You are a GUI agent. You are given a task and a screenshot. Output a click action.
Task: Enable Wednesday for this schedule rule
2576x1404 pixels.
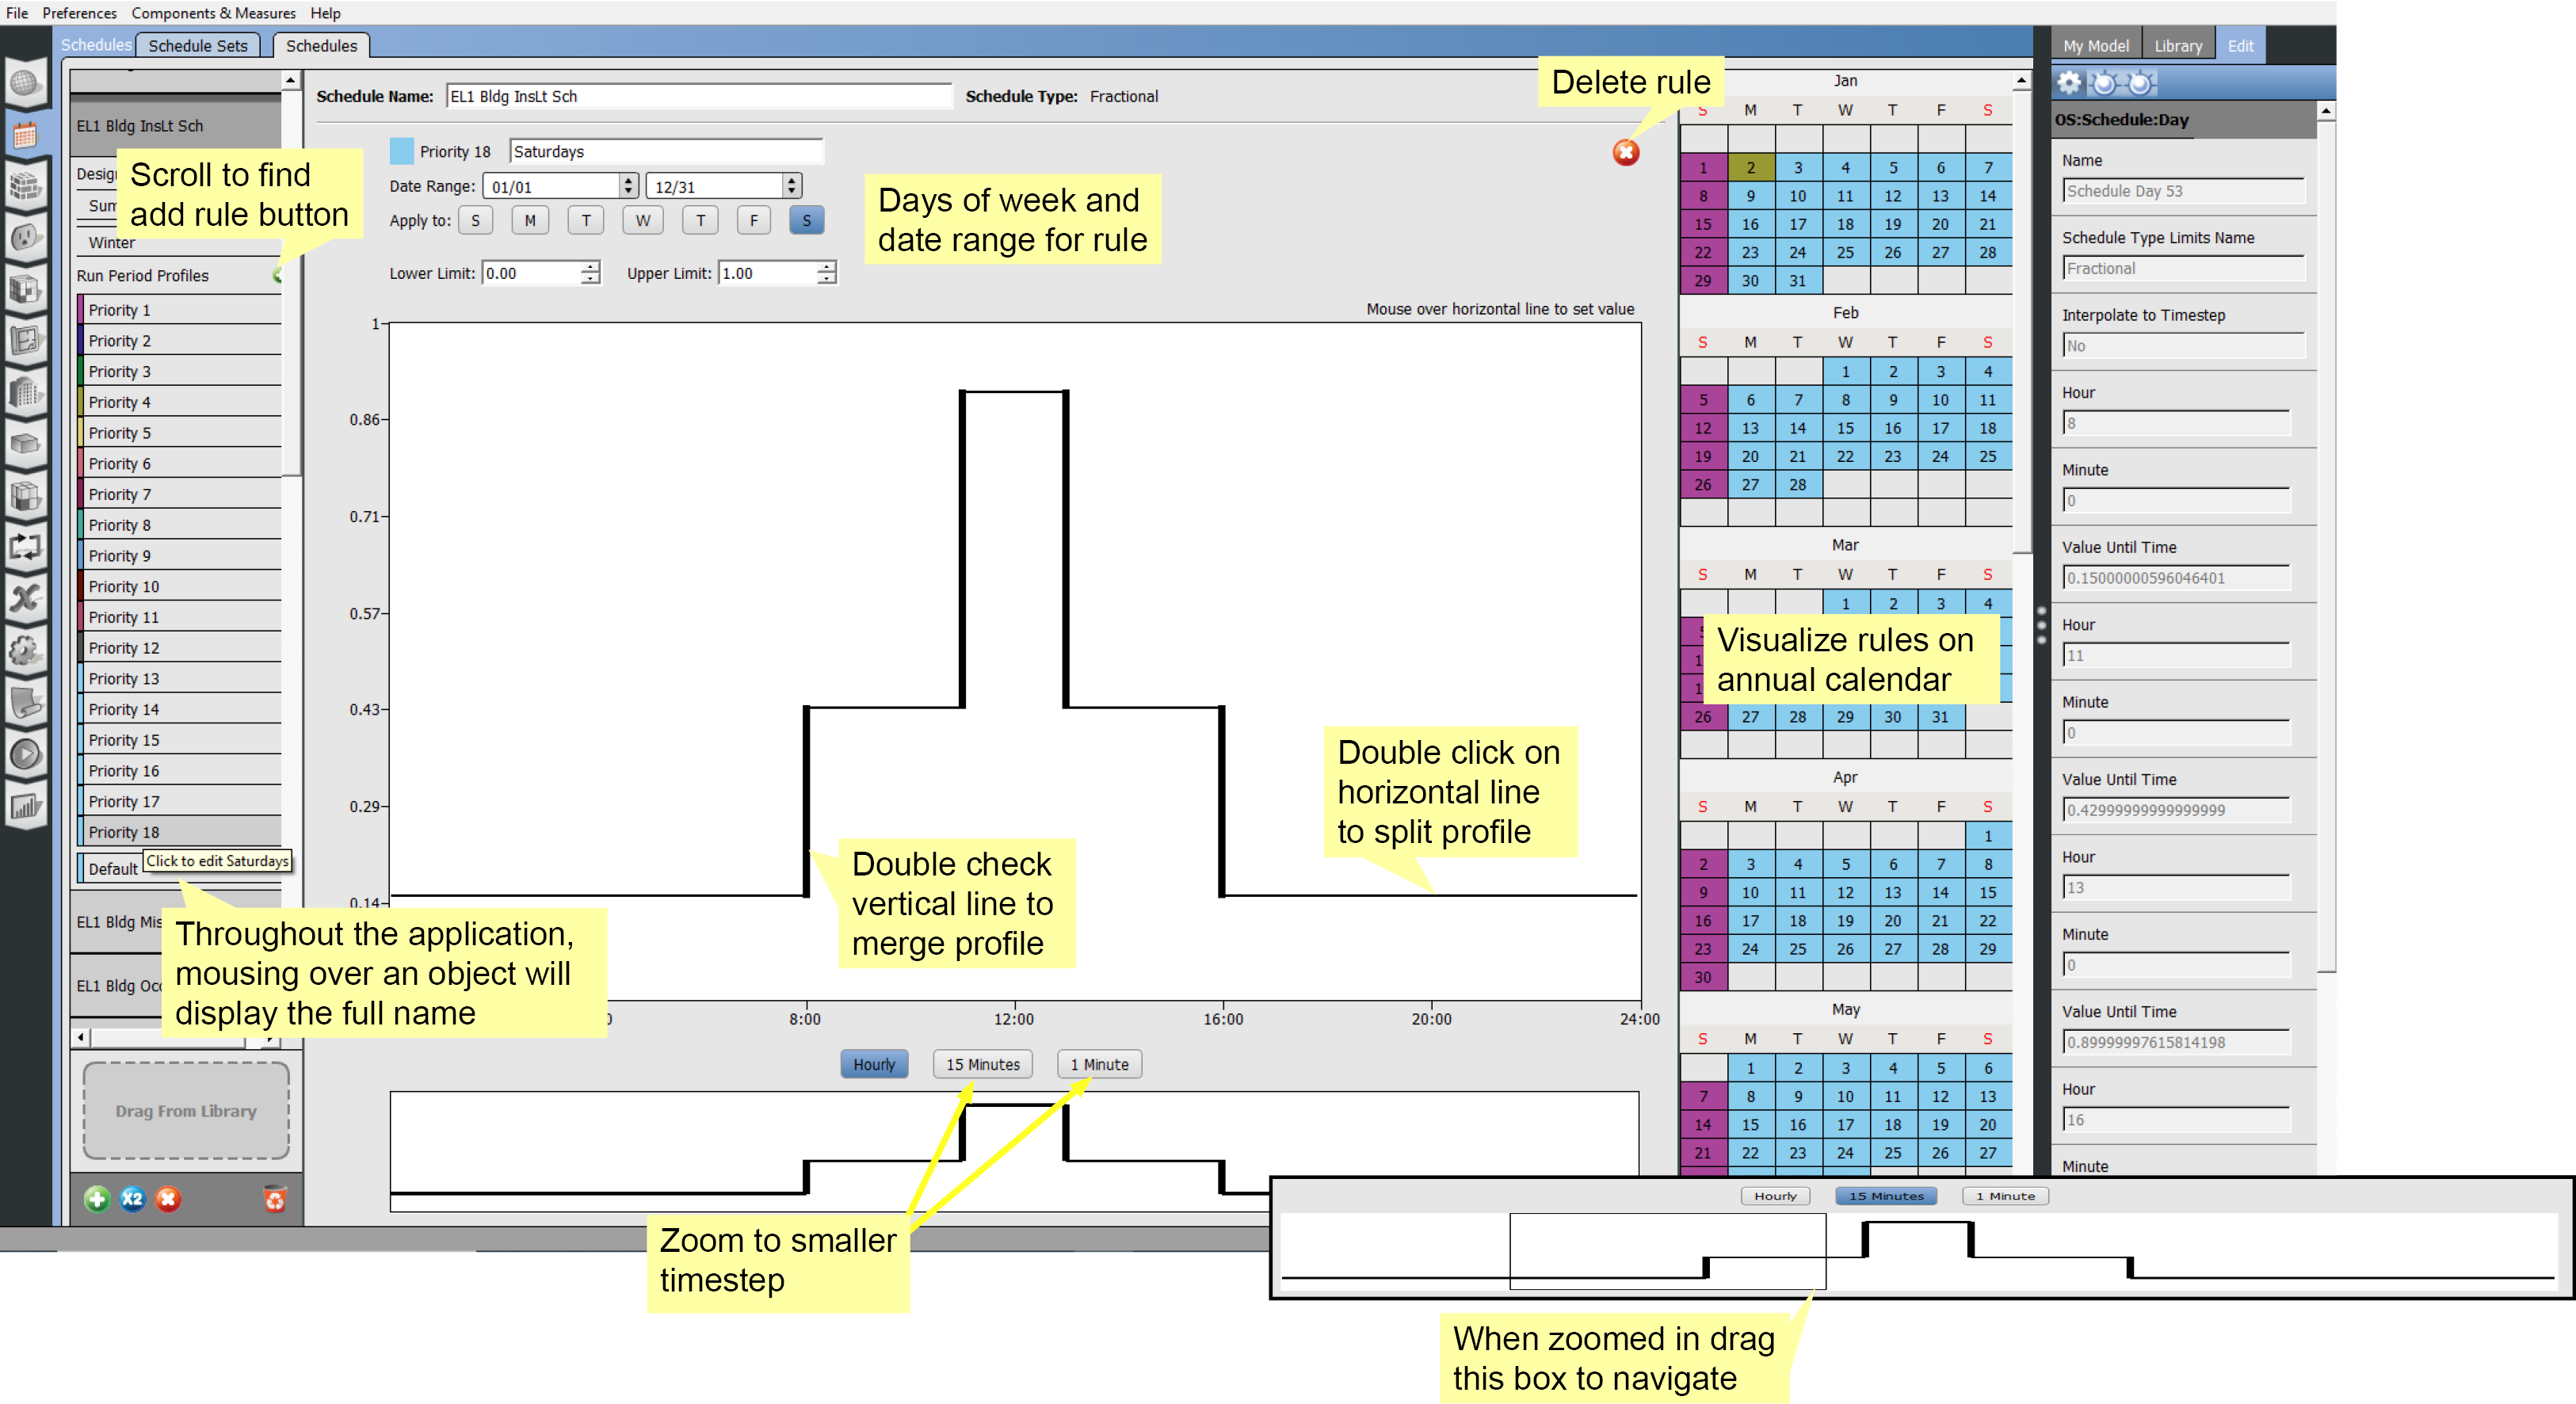(643, 220)
